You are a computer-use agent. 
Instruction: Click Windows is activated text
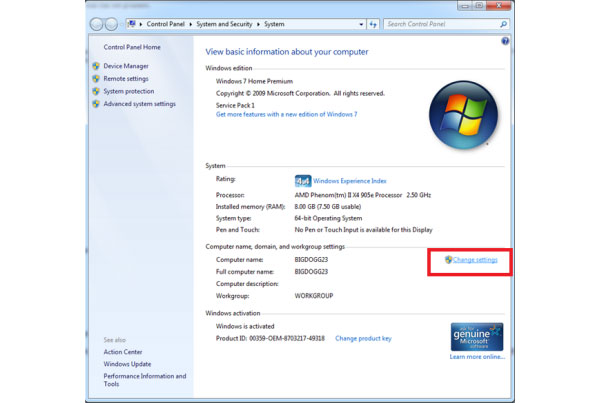coord(245,326)
